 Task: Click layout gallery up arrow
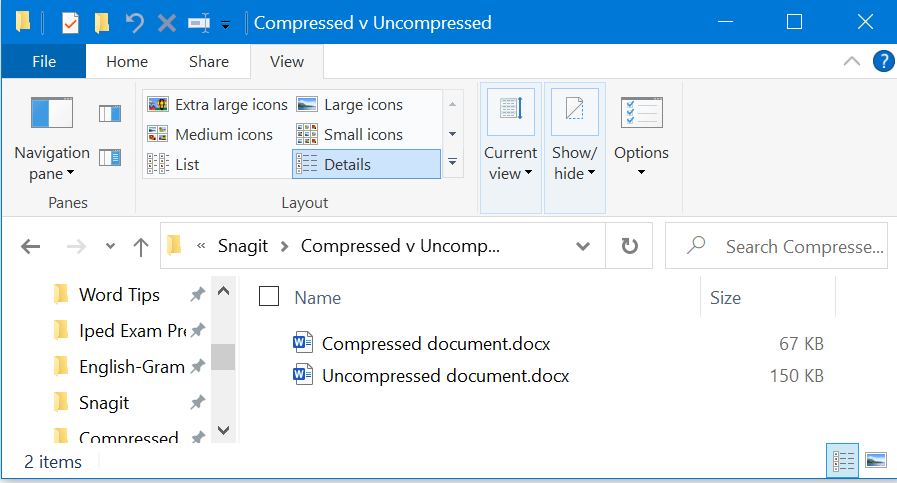tap(452, 105)
